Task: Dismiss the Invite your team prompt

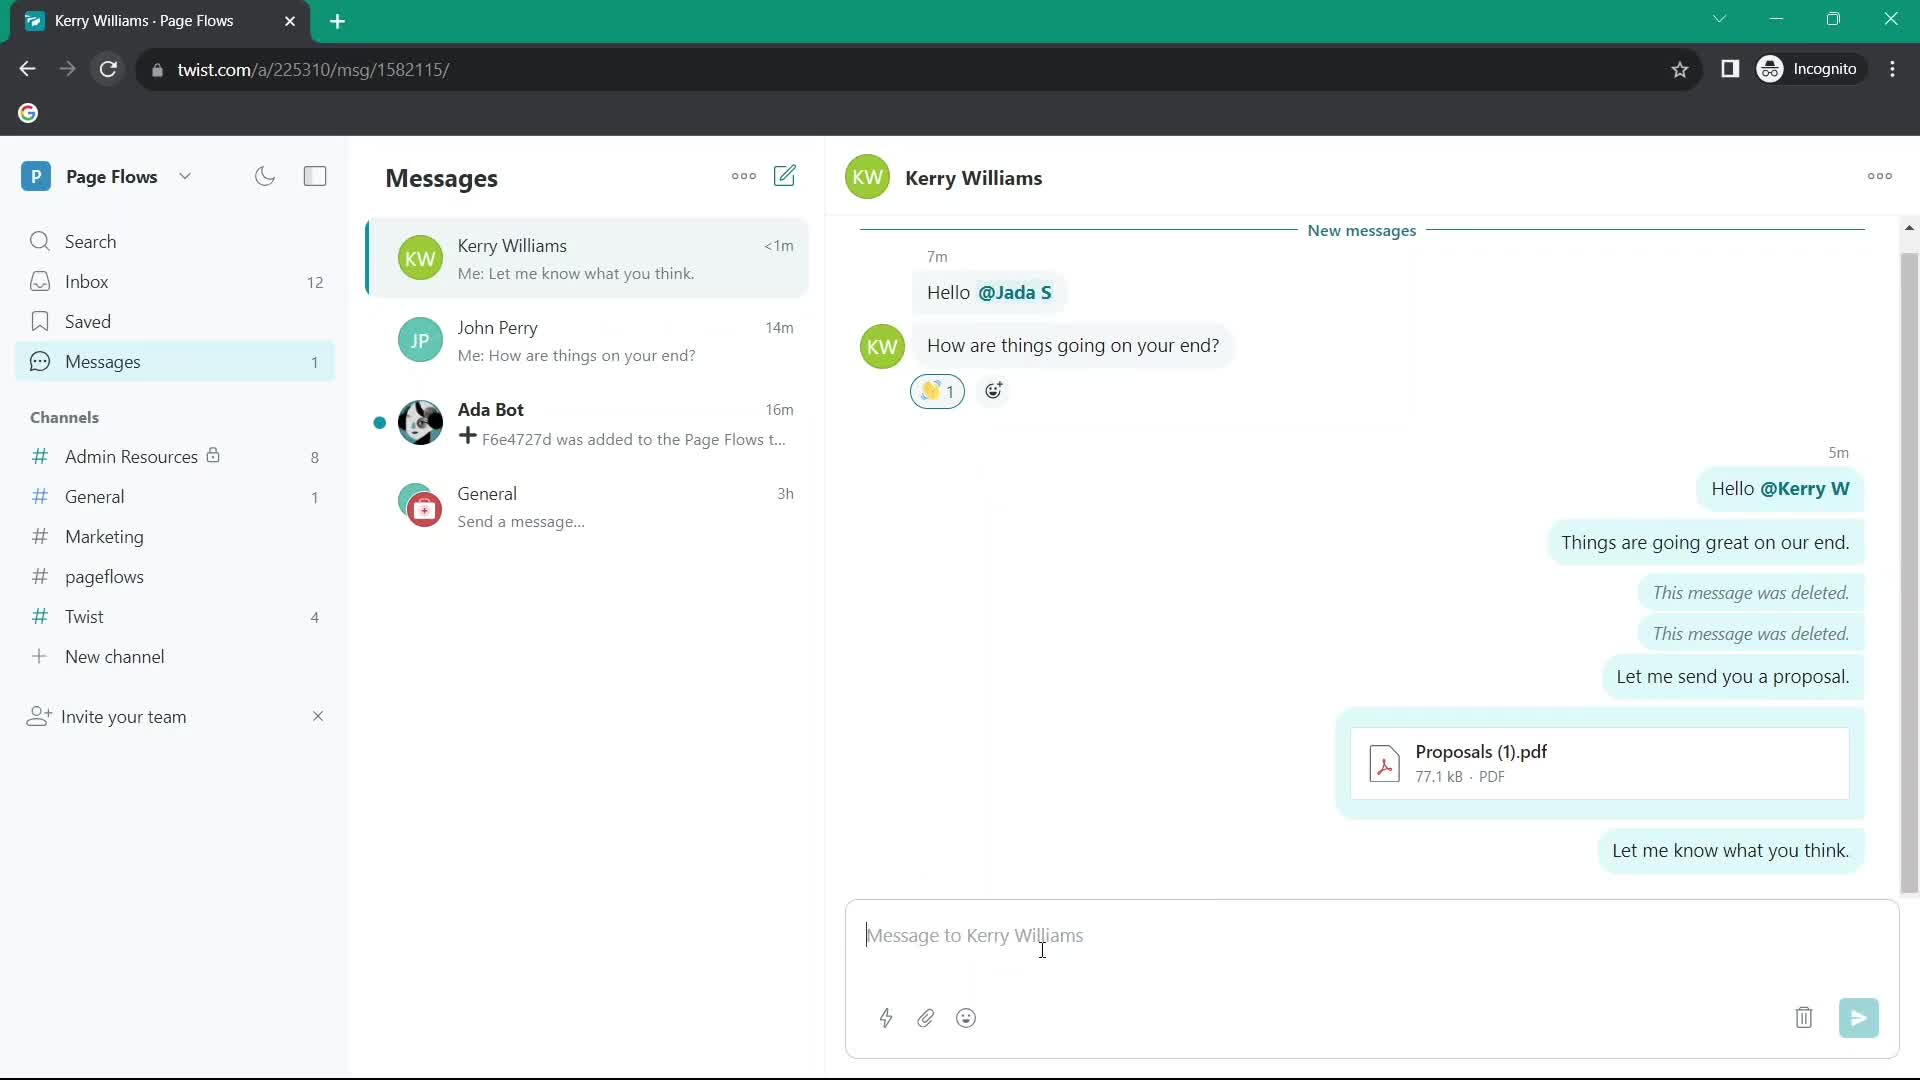Action: [318, 716]
